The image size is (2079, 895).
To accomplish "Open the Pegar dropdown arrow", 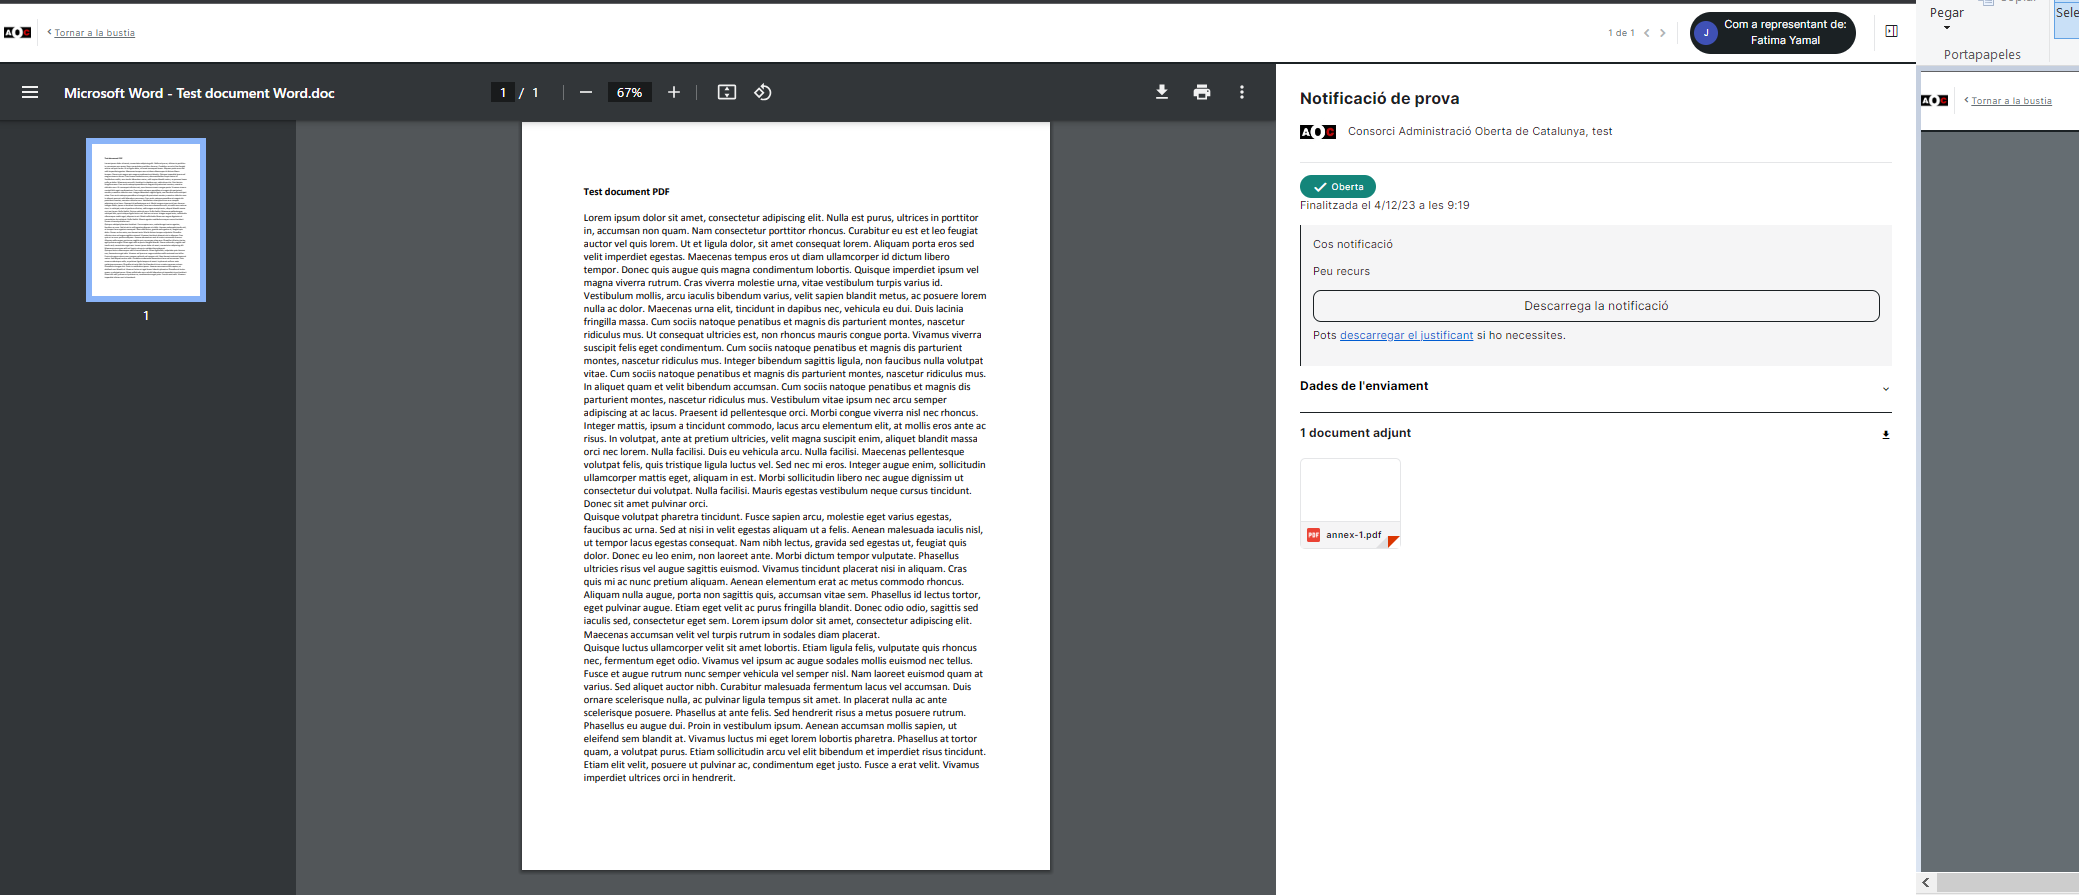I will pyautogui.click(x=1946, y=28).
